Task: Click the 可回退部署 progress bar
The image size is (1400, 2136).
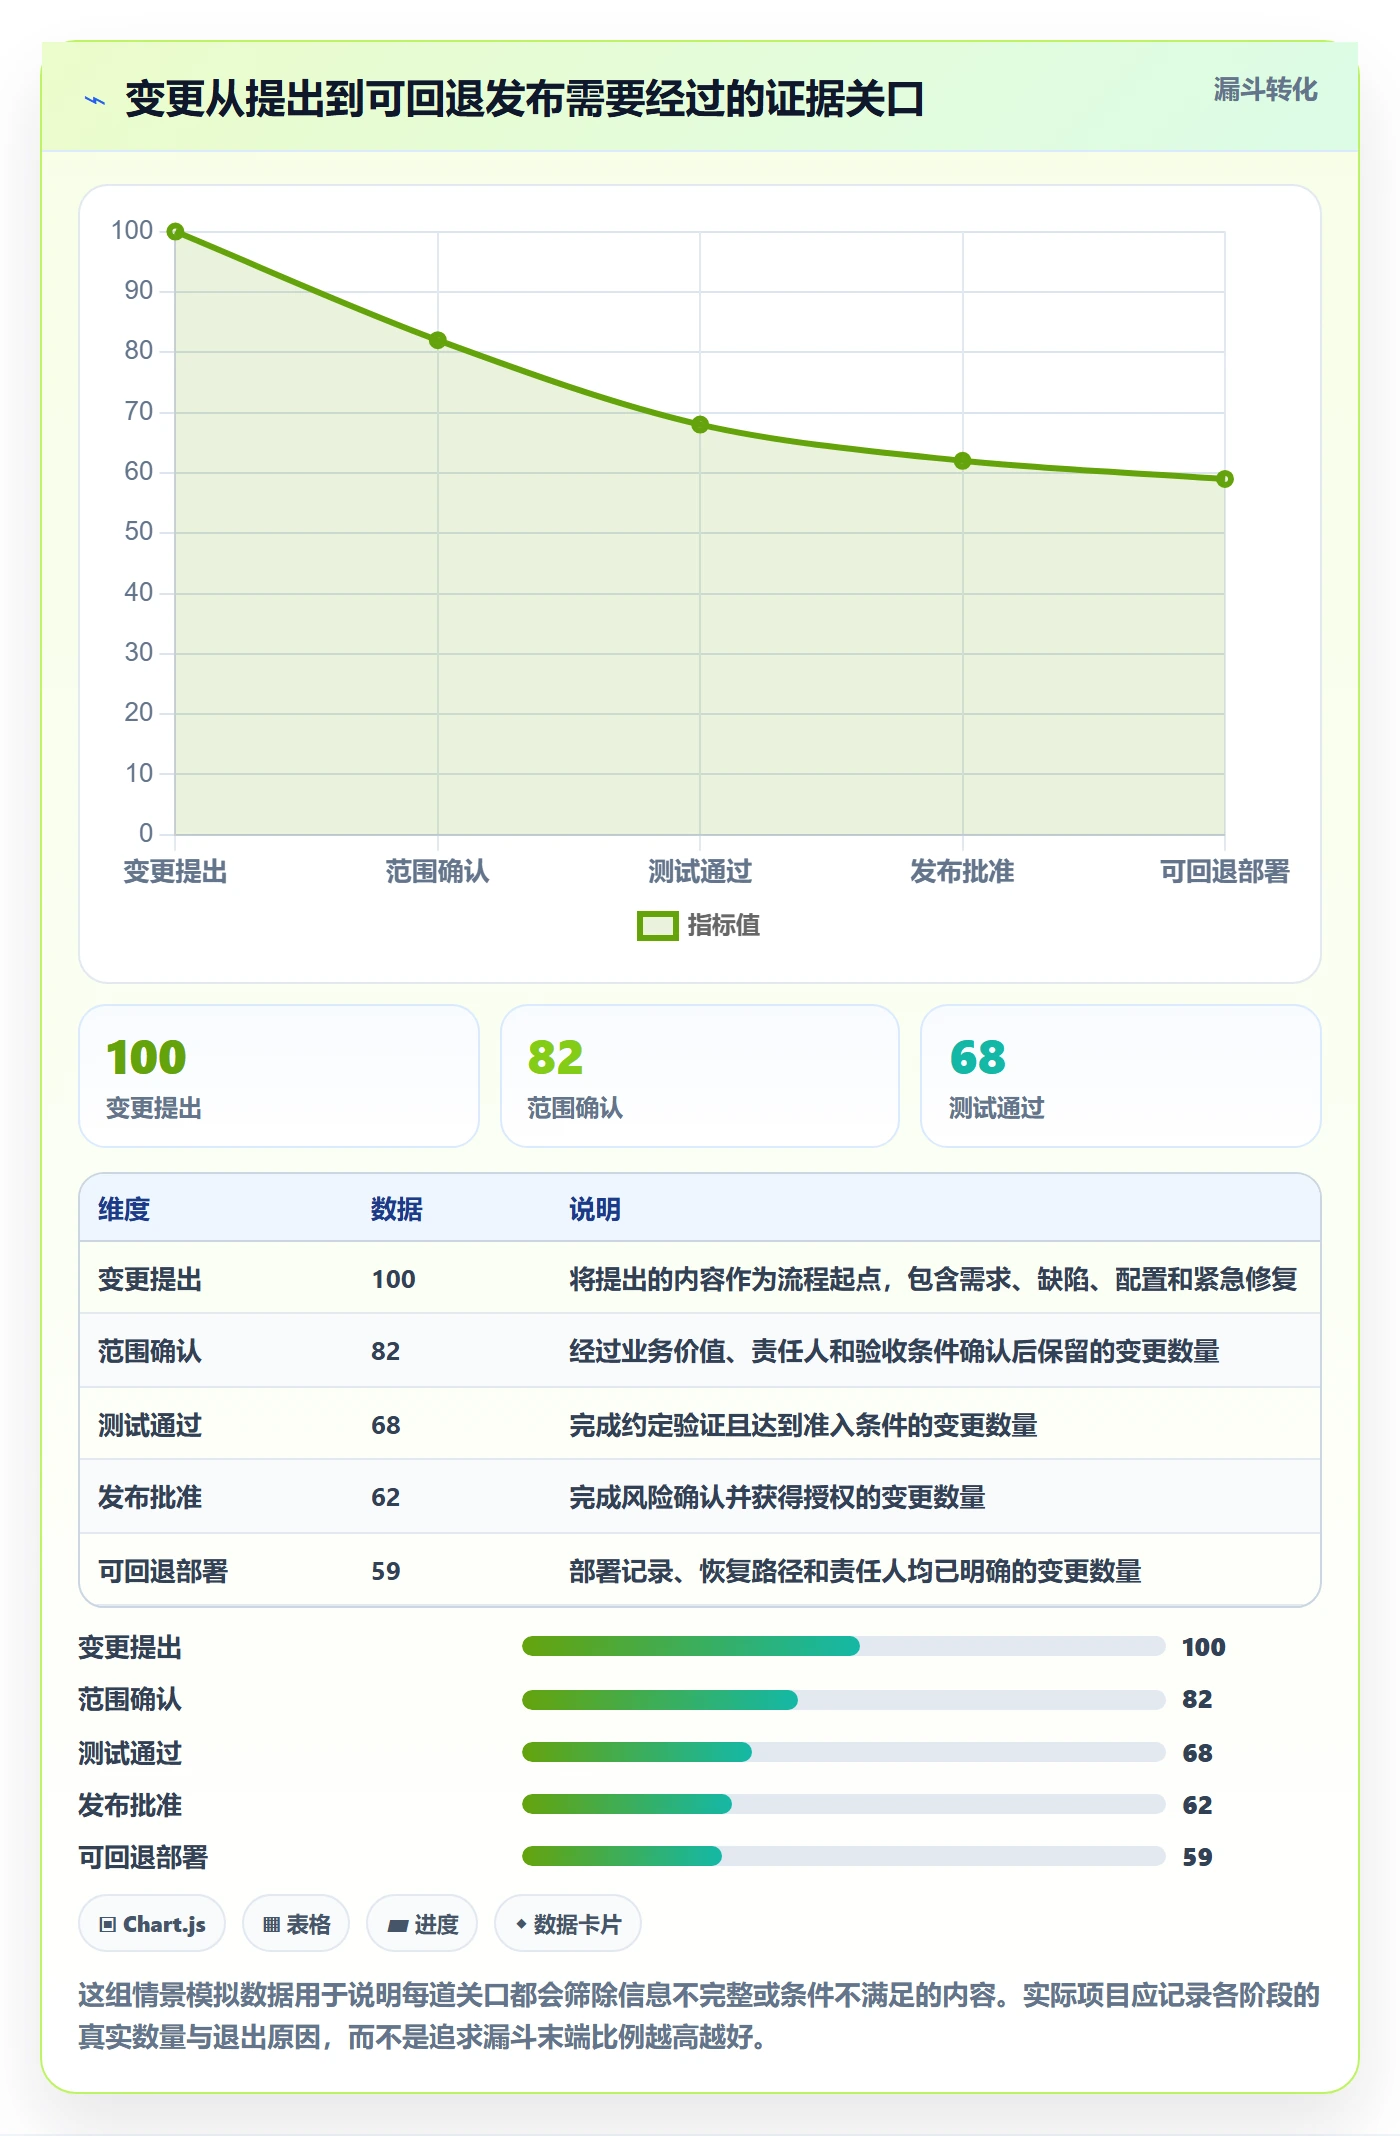Action: pos(843,1857)
